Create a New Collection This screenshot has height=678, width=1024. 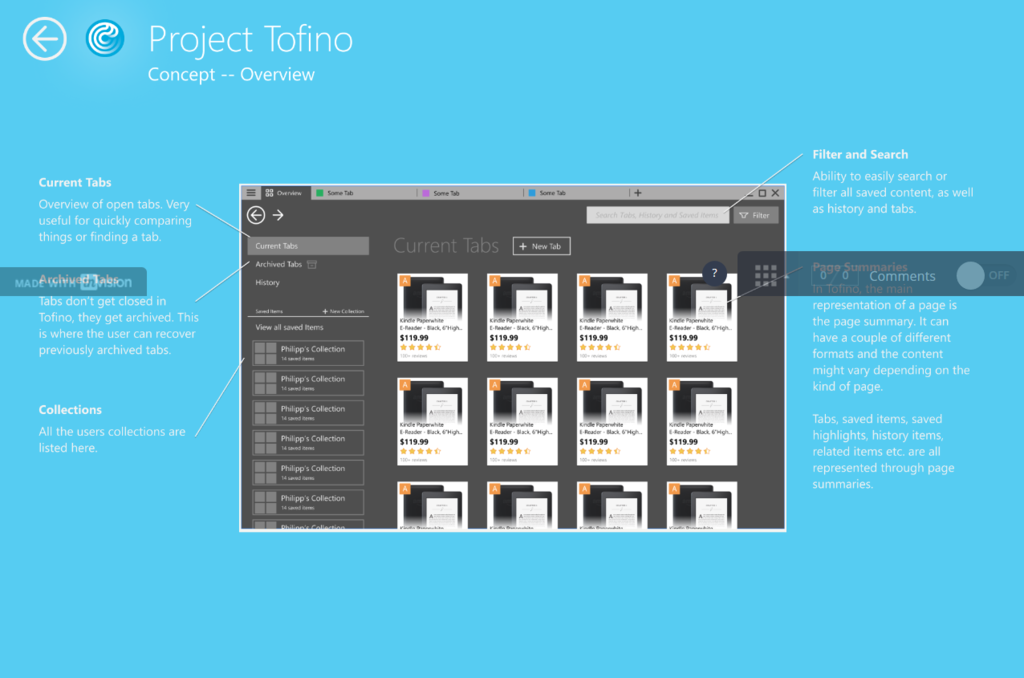coord(344,311)
